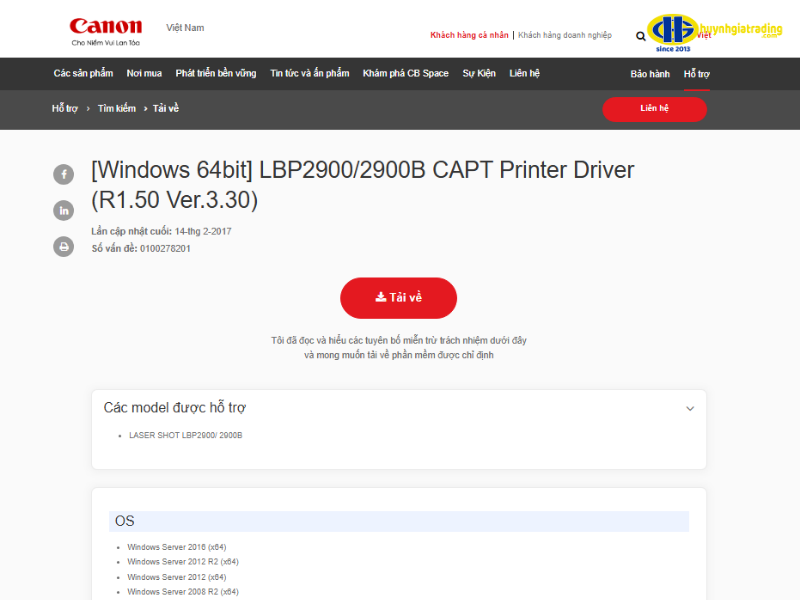Go to Tìm kiếm breadcrumb link
This screenshot has width=800, height=600.
[x=117, y=108]
